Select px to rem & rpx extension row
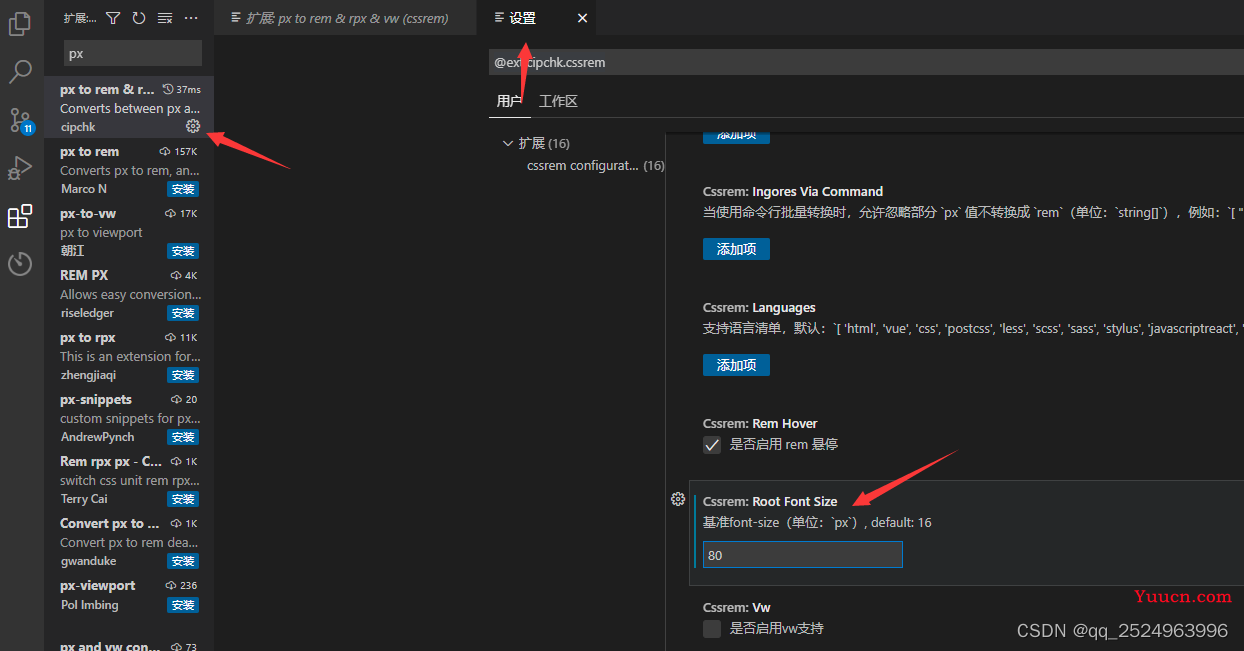Screen dimensions: 1244x651 coord(129,107)
